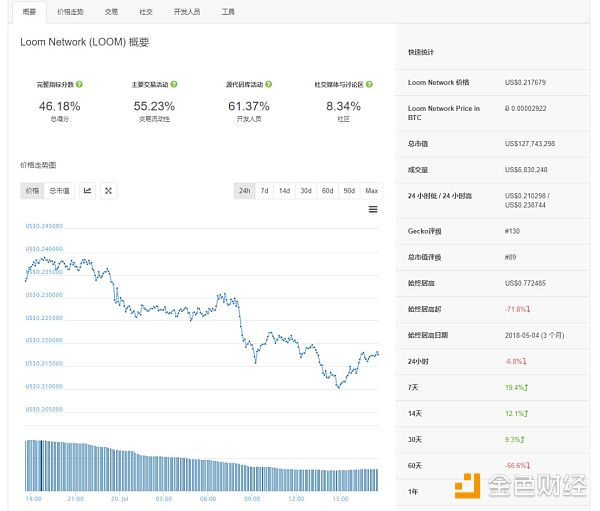Switch to the 价格走势 tab
The image size is (600, 511).
click(70, 12)
